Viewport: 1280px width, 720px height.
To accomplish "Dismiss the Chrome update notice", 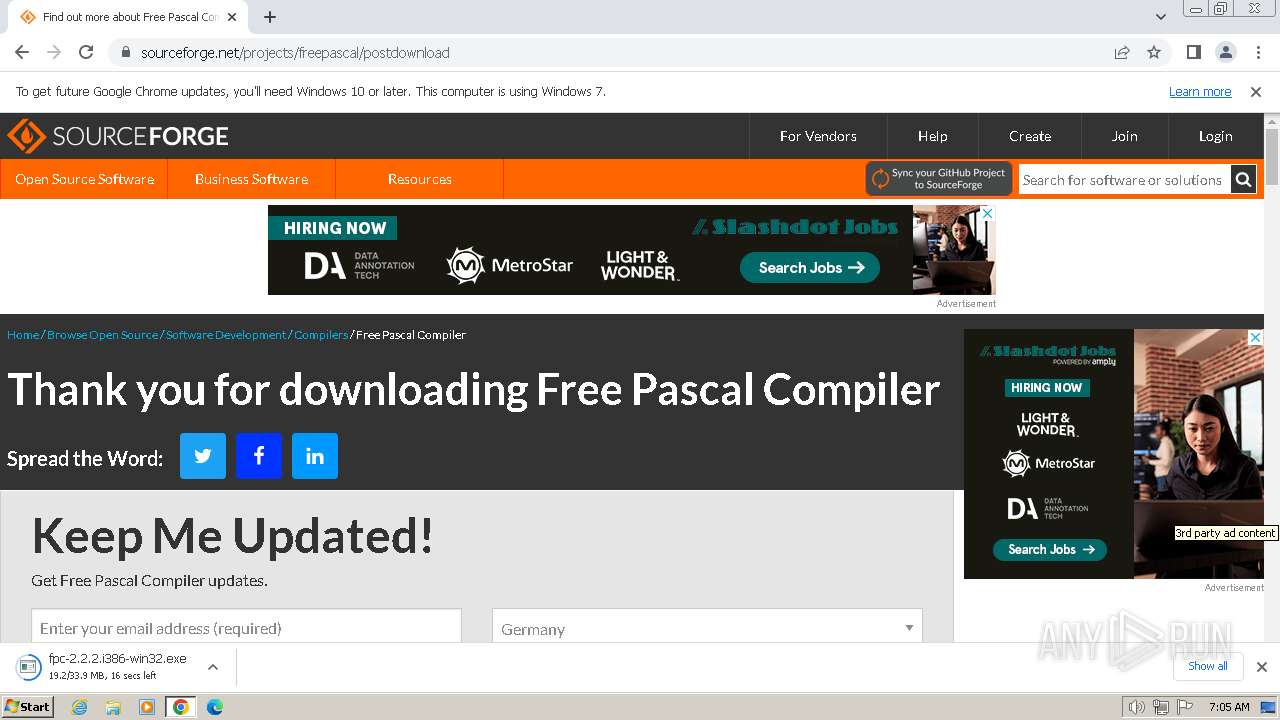I will [1256, 91].
